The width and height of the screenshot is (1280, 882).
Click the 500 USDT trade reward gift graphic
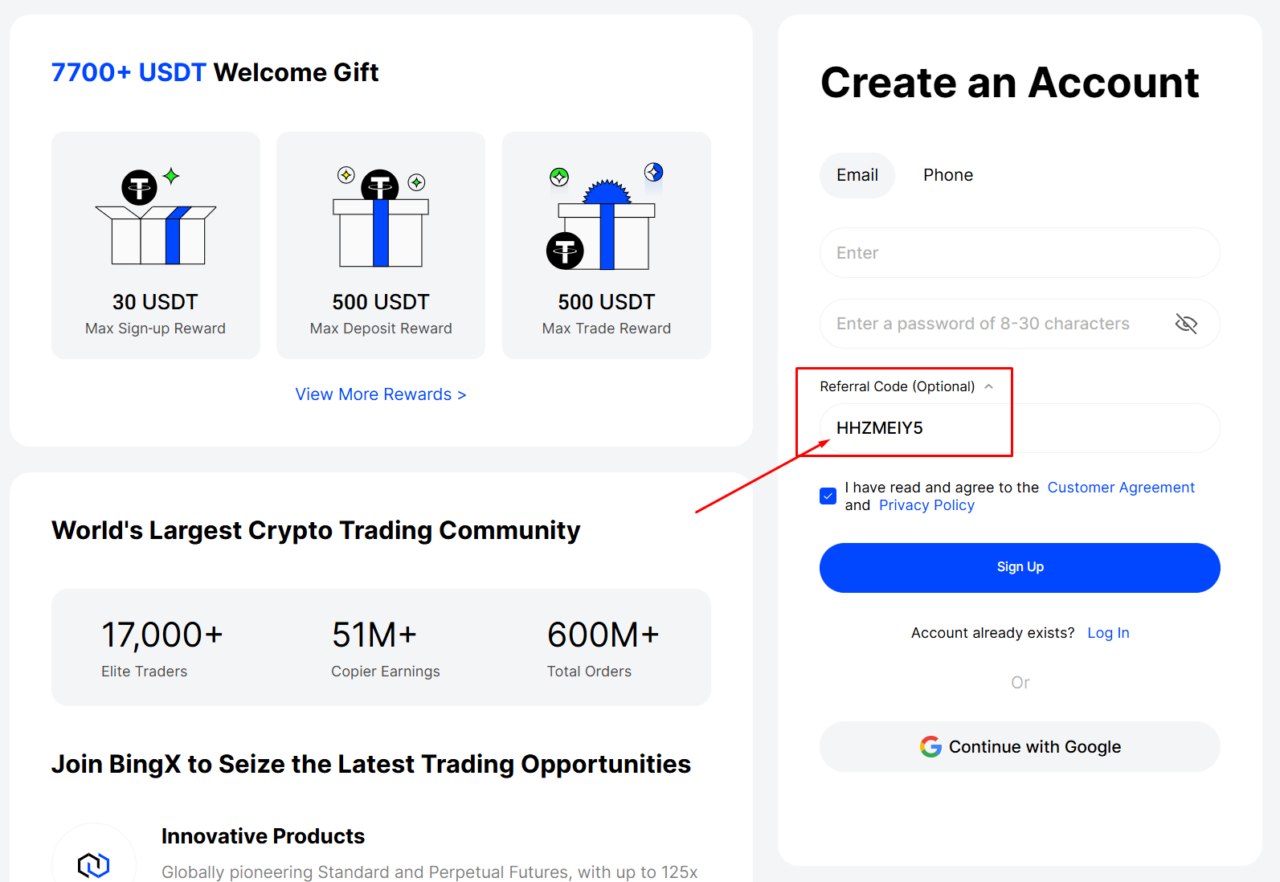point(606,215)
